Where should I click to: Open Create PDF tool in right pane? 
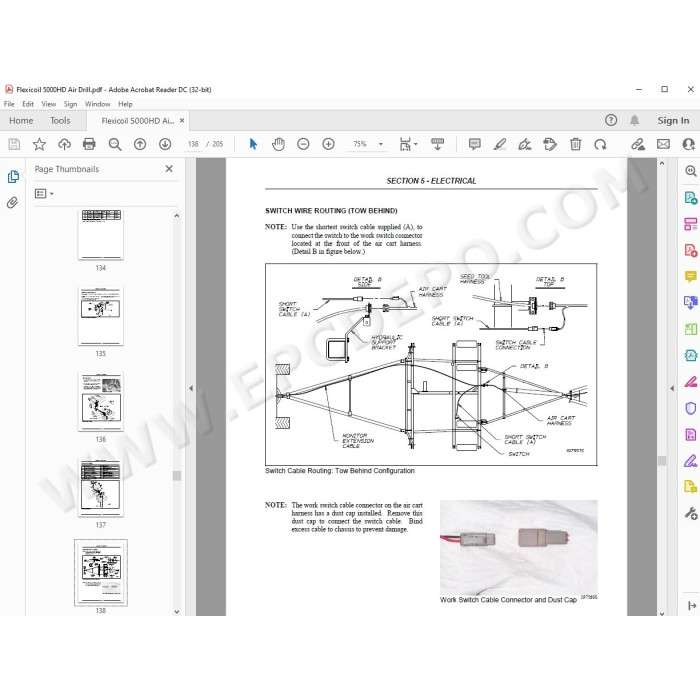[x=690, y=250]
